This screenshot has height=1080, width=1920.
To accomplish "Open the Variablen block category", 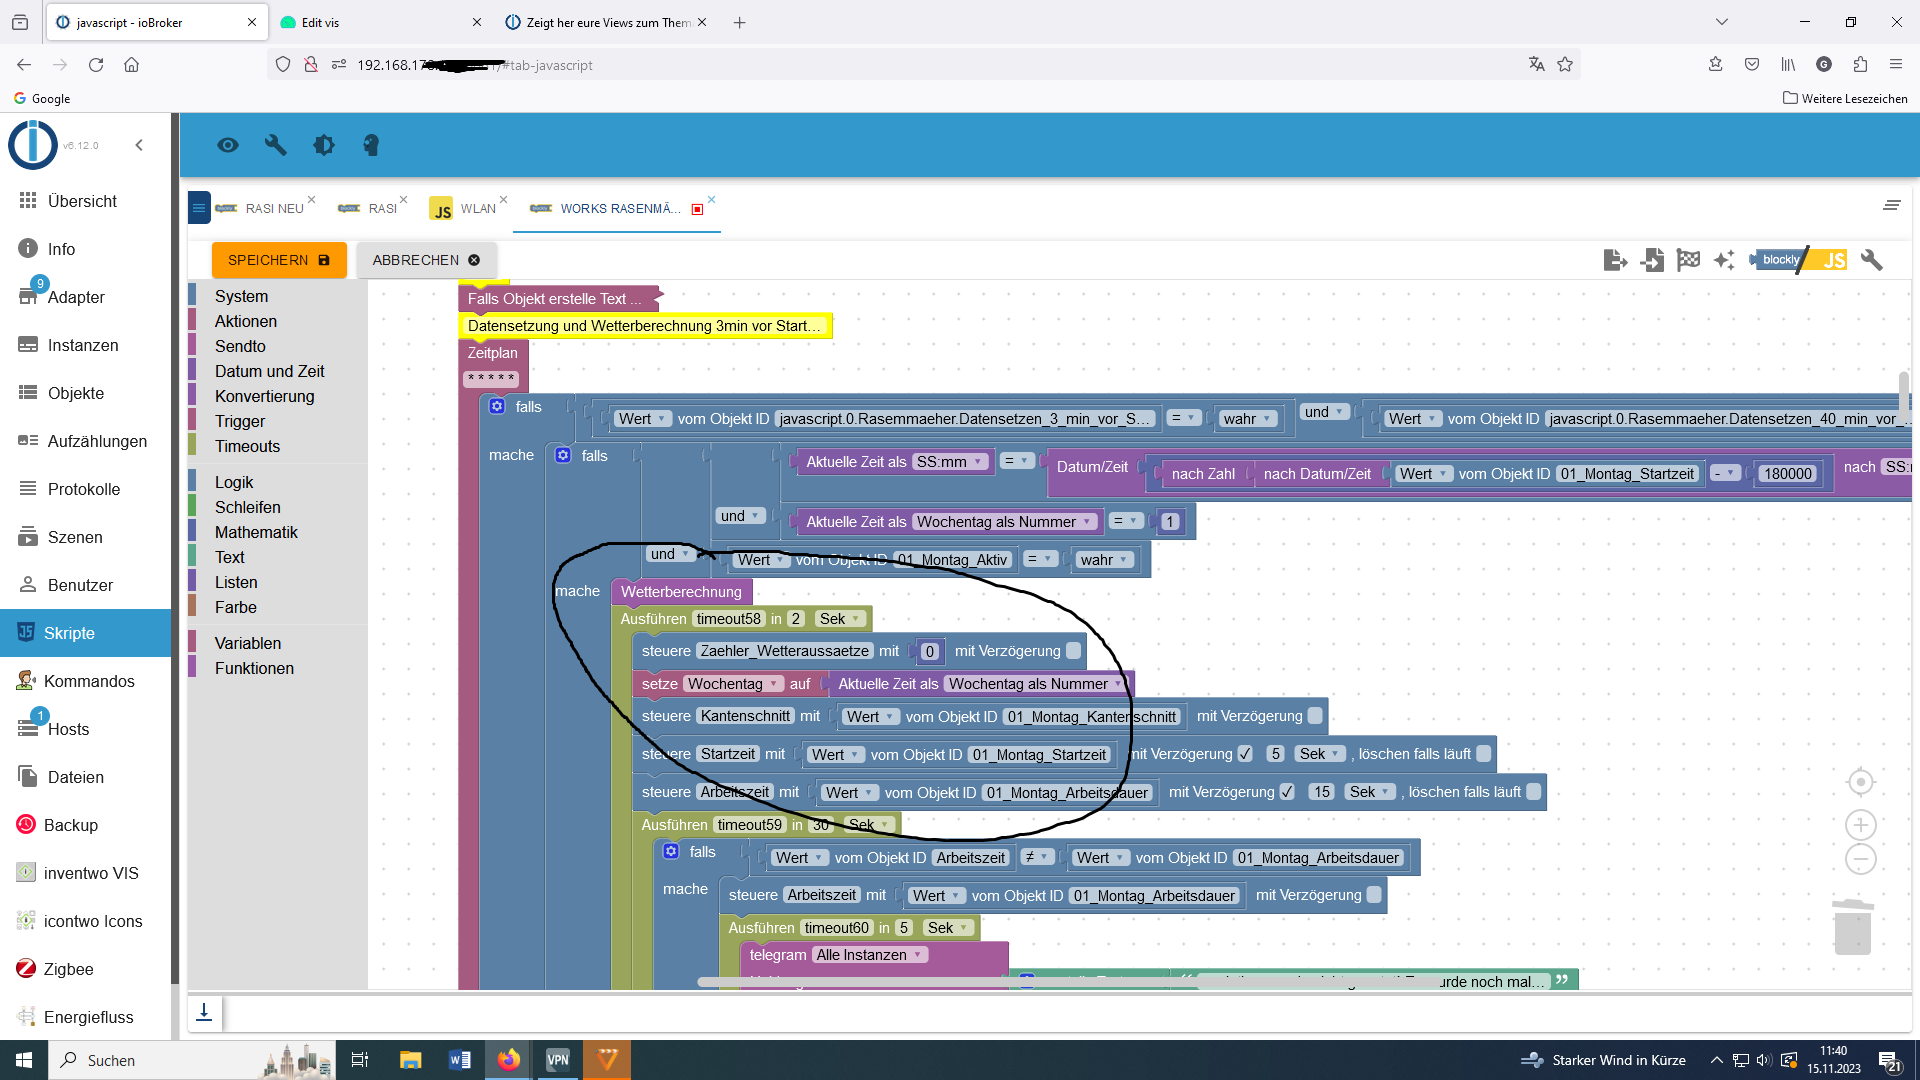I will pos(248,643).
